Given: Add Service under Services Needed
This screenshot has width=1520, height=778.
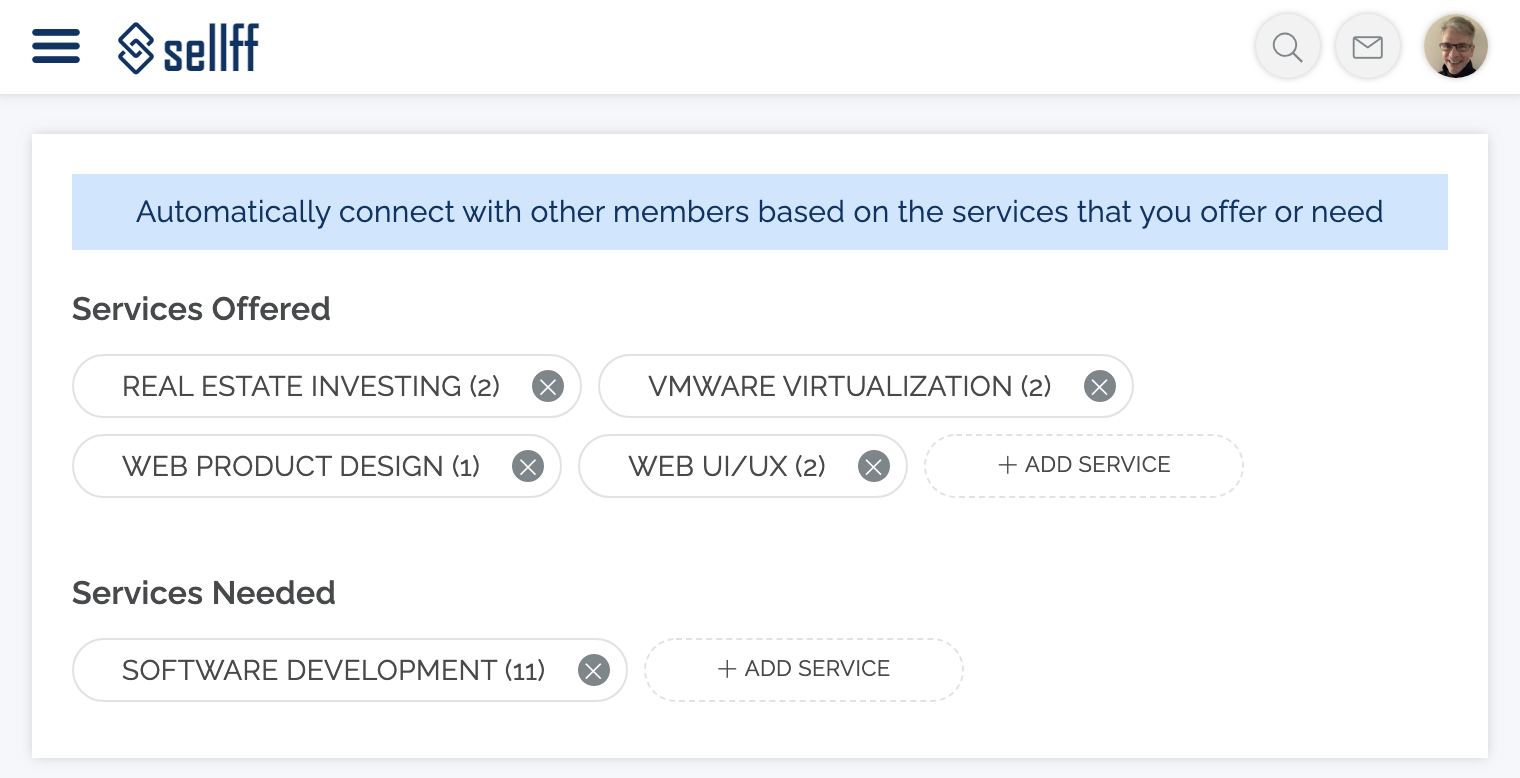Looking at the screenshot, I should 803,669.
